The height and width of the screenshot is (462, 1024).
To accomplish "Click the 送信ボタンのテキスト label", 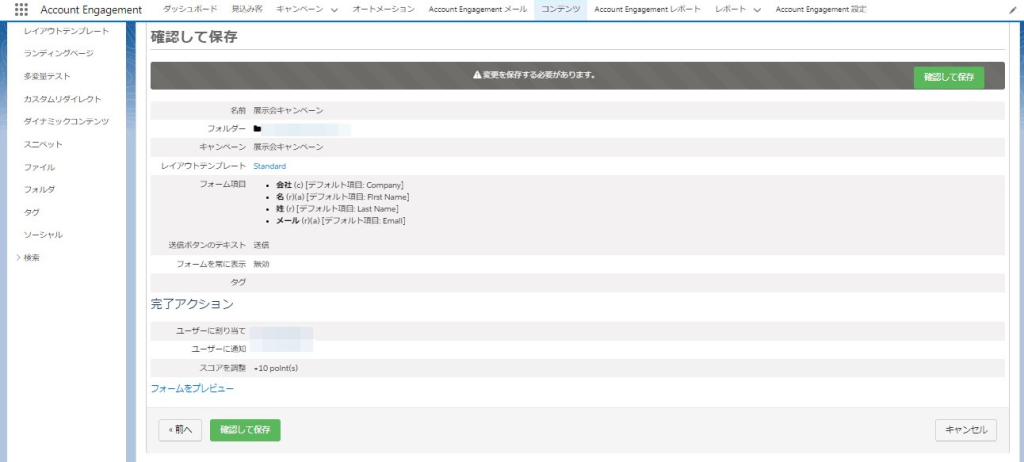I will tap(207, 245).
